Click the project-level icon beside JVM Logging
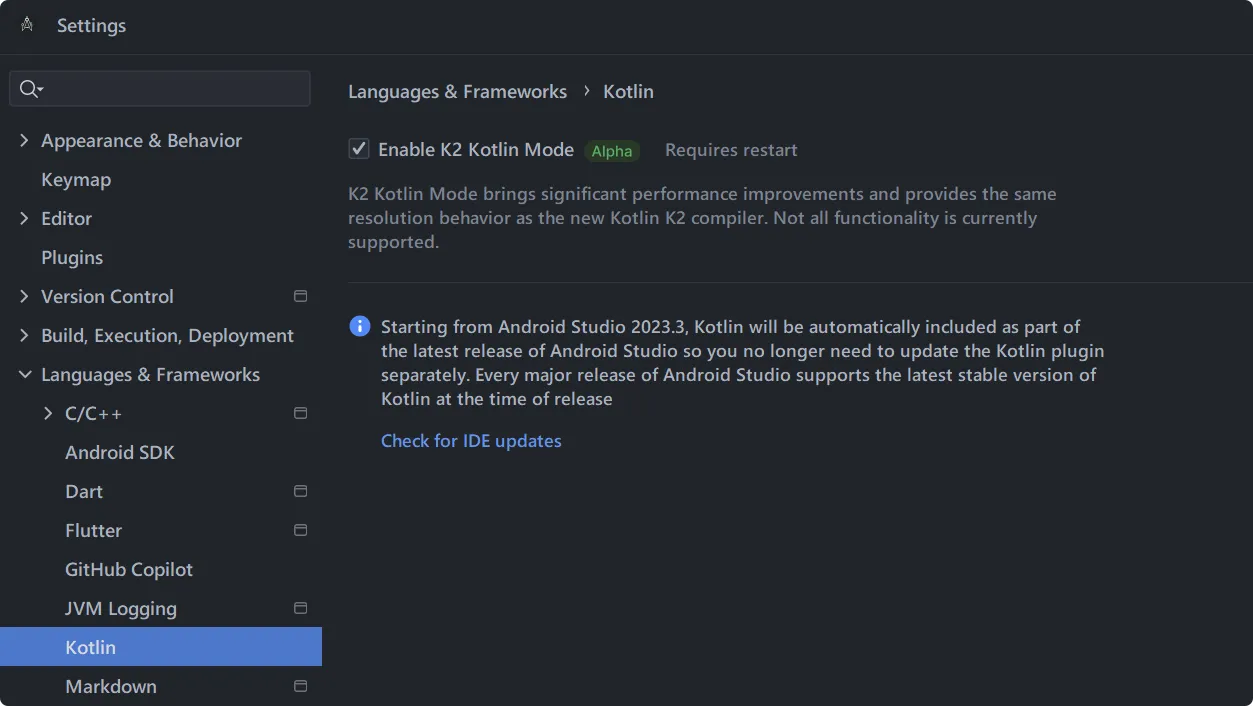 [300, 608]
